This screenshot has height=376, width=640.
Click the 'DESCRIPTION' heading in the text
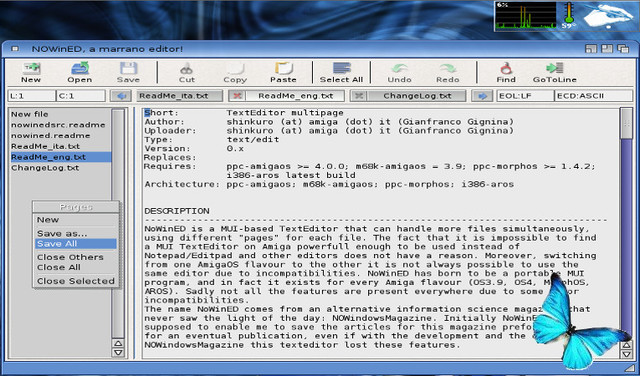coord(177,211)
